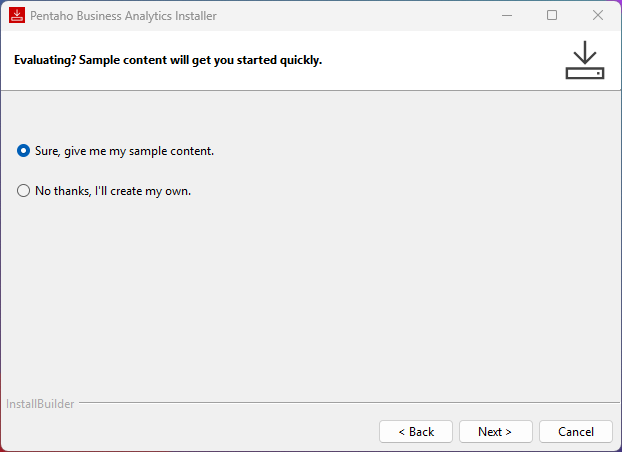Image resolution: width=622 pixels, height=452 pixels.
Task: Maximize the installer window
Action: pyautogui.click(x=552, y=16)
